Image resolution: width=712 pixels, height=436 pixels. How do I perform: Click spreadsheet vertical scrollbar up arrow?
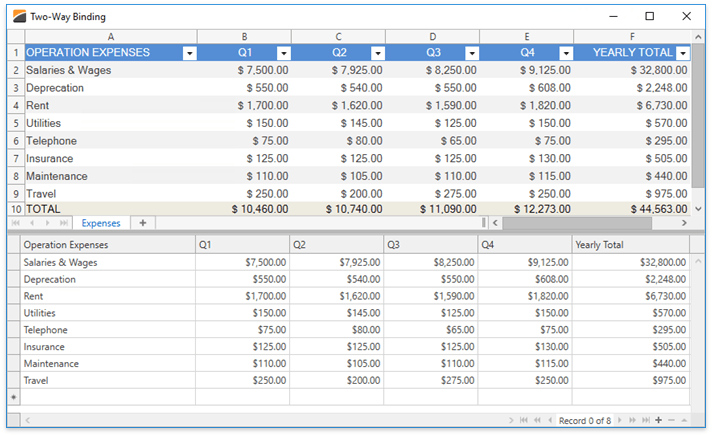pos(698,36)
